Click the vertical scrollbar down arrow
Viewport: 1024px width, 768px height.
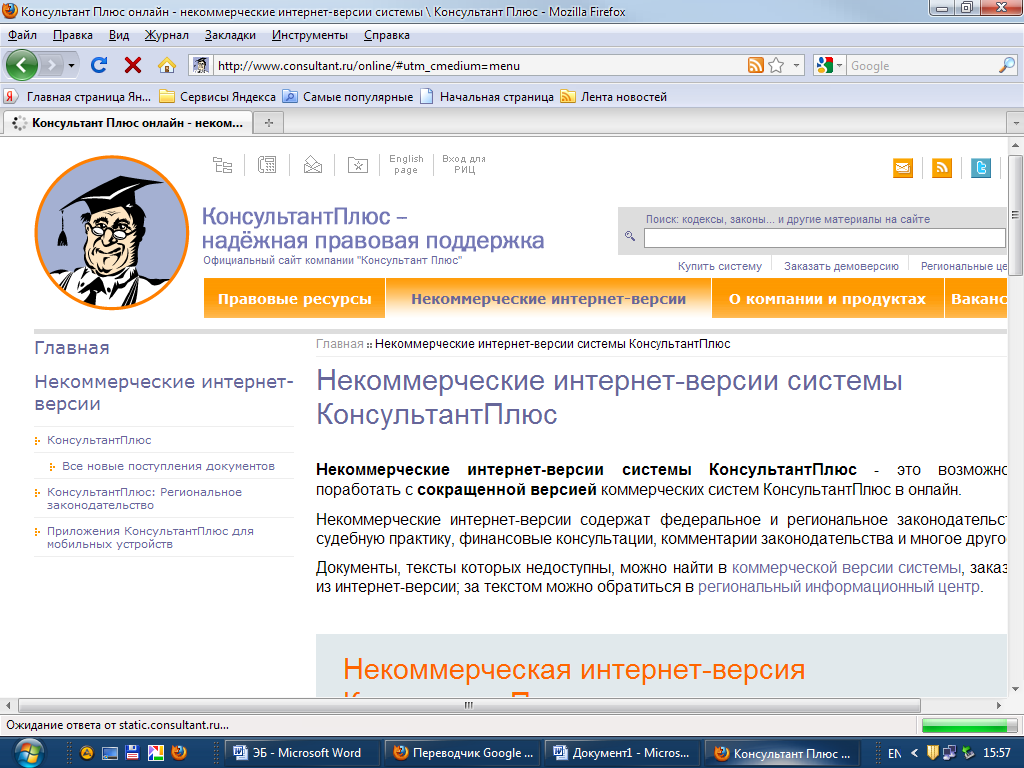point(1016,689)
